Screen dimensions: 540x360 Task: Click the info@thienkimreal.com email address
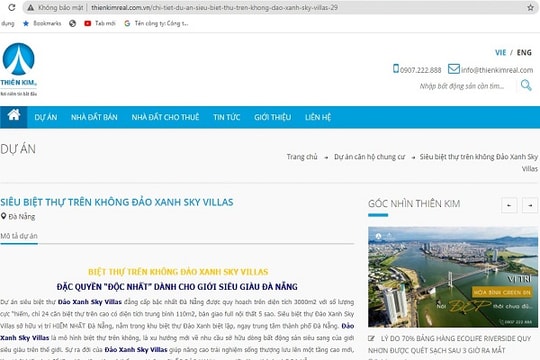(x=497, y=70)
